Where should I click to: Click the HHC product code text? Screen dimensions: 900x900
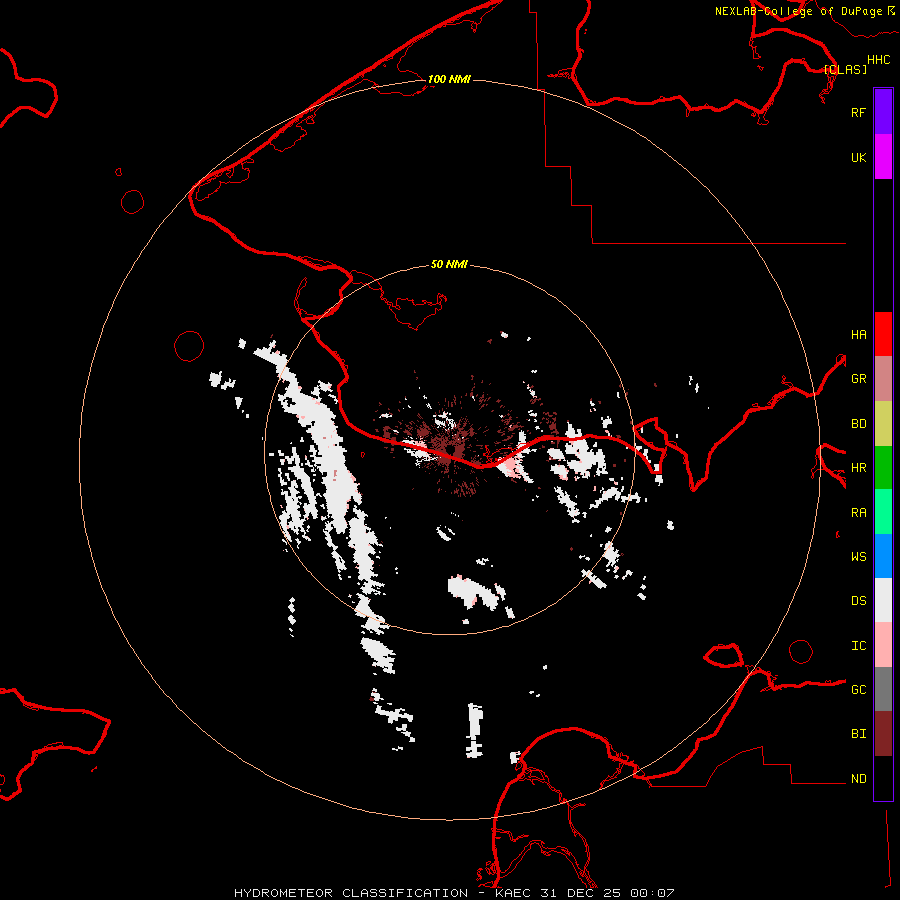tap(879, 60)
